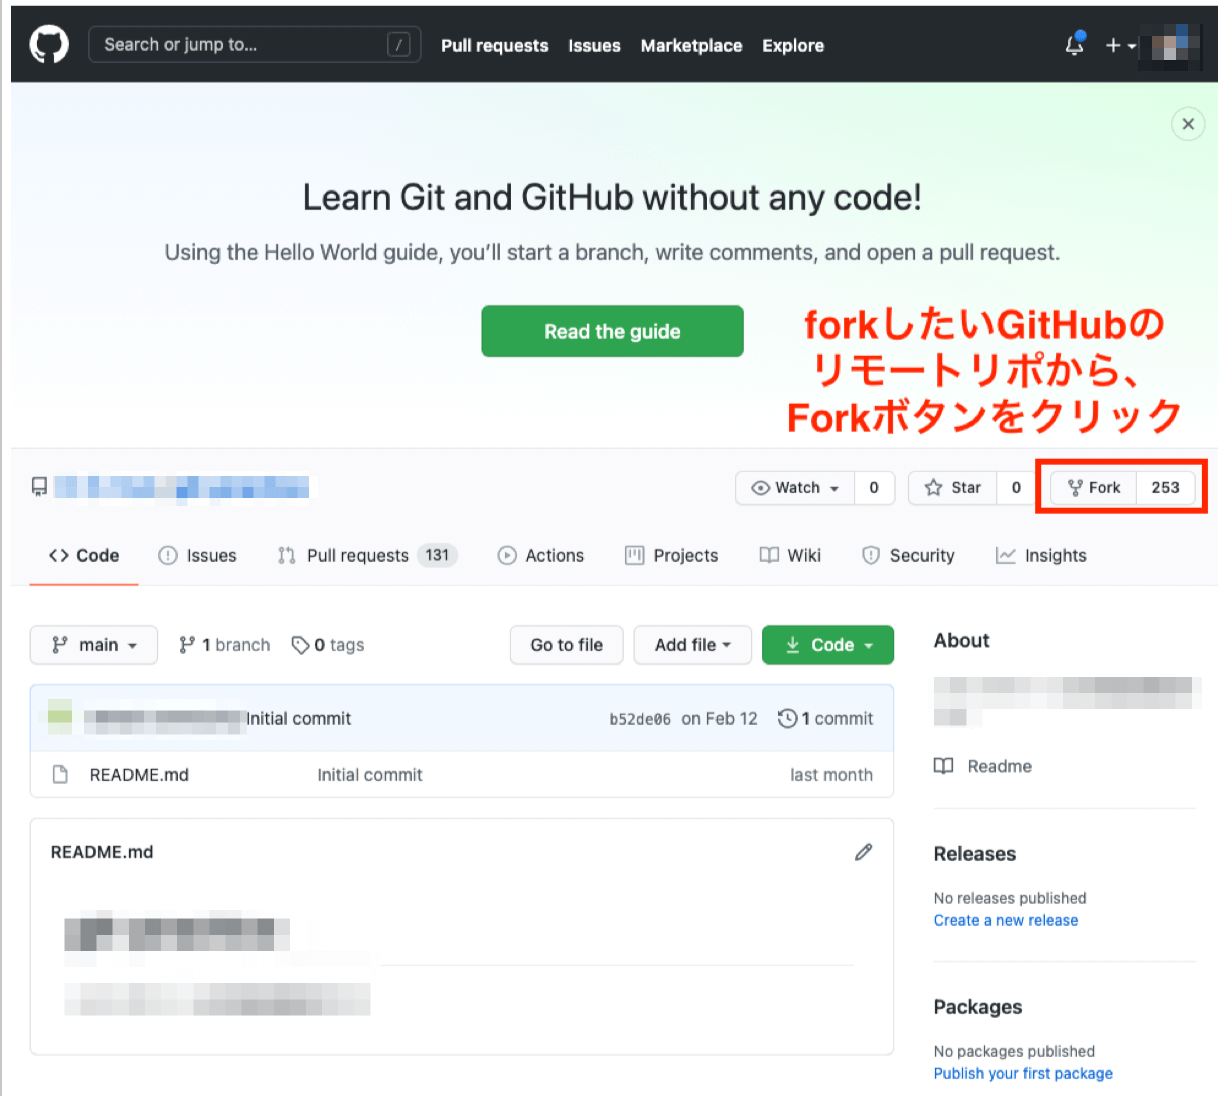Screen dimensions: 1224x1096
Task: Switch to the Pull requests tab
Action: [357, 556]
